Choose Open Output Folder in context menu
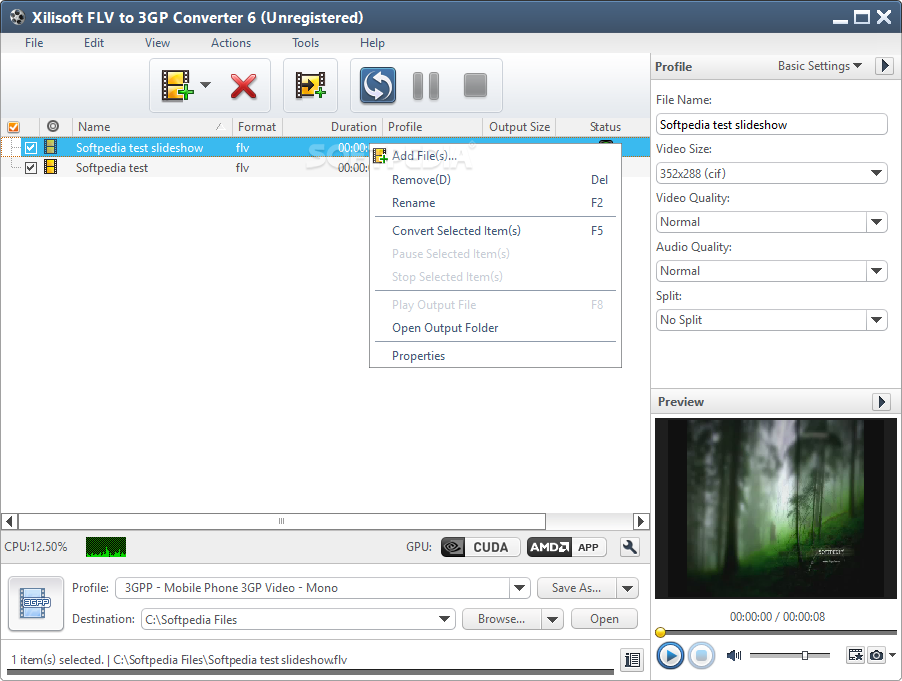902x681 pixels. (x=495, y=328)
